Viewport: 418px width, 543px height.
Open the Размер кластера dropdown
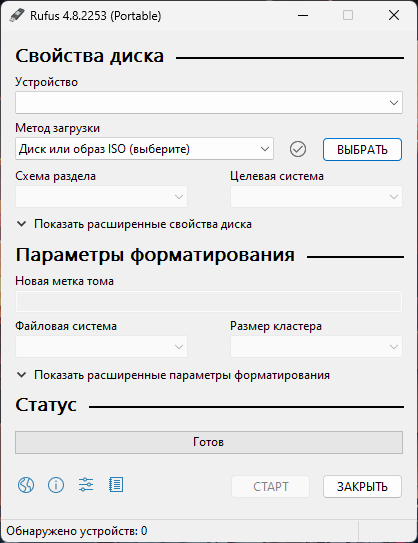[x=316, y=347]
